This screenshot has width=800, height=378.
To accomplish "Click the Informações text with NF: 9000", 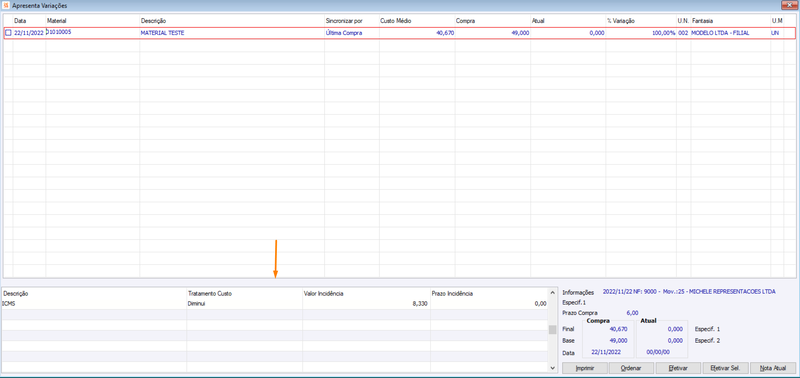I will tap(689, 292).
